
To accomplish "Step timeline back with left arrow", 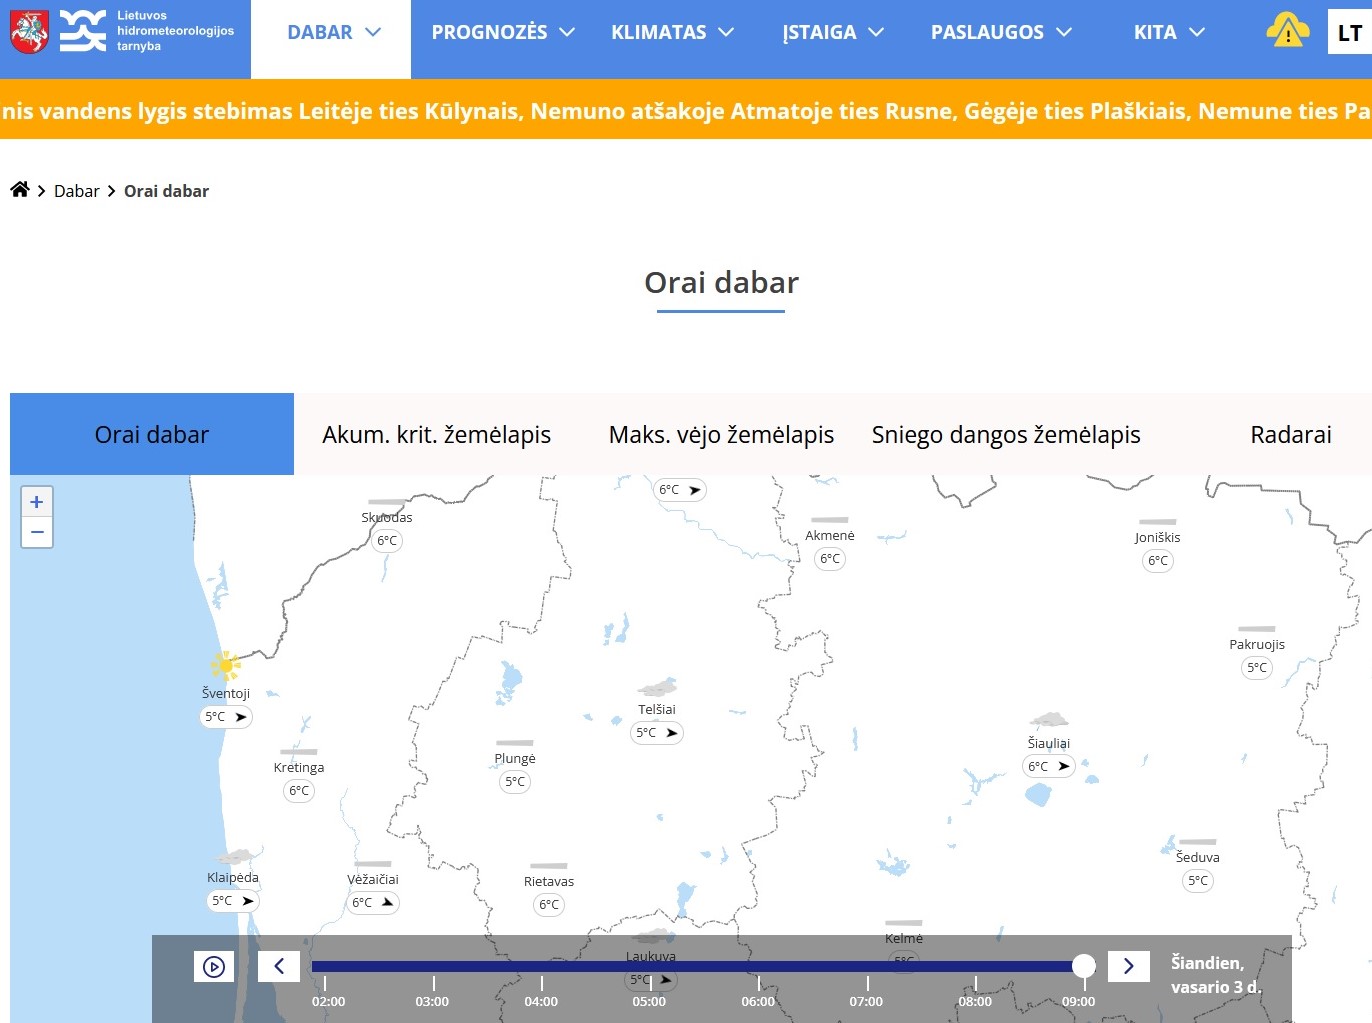I will pos(279,966).
